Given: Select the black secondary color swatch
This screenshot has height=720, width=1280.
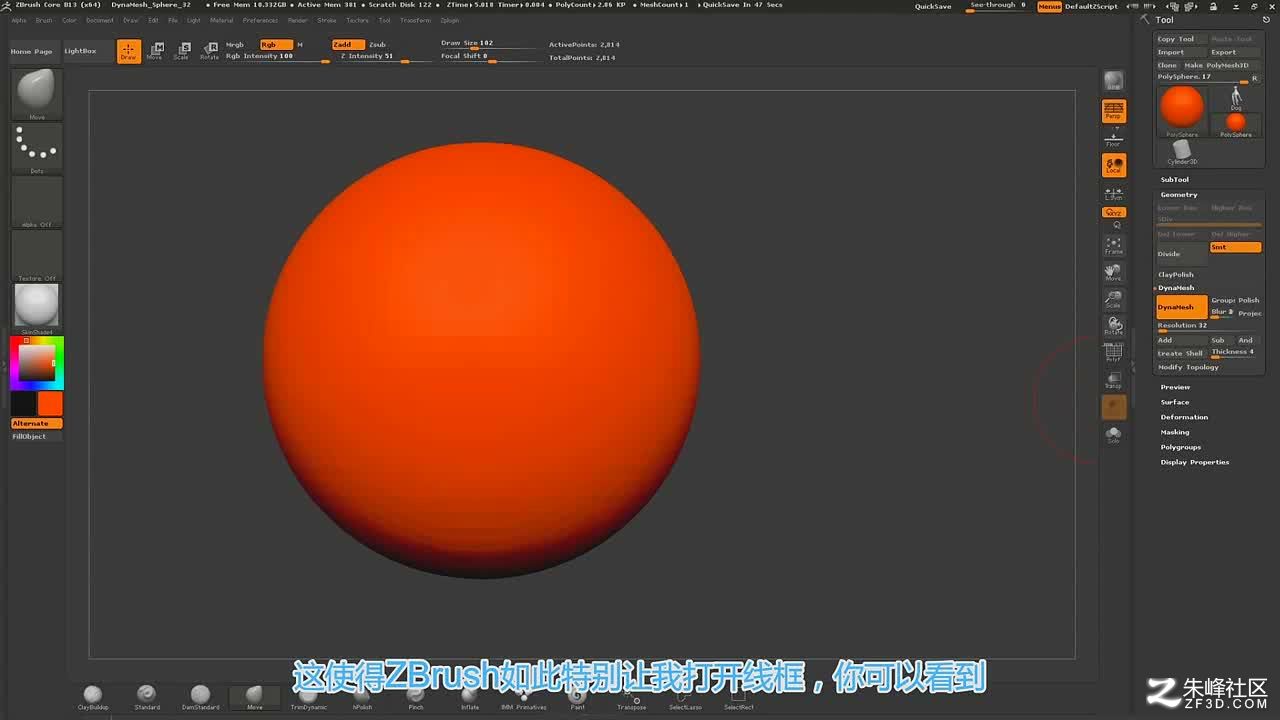Looking at the screenshot, I should 23,403.
